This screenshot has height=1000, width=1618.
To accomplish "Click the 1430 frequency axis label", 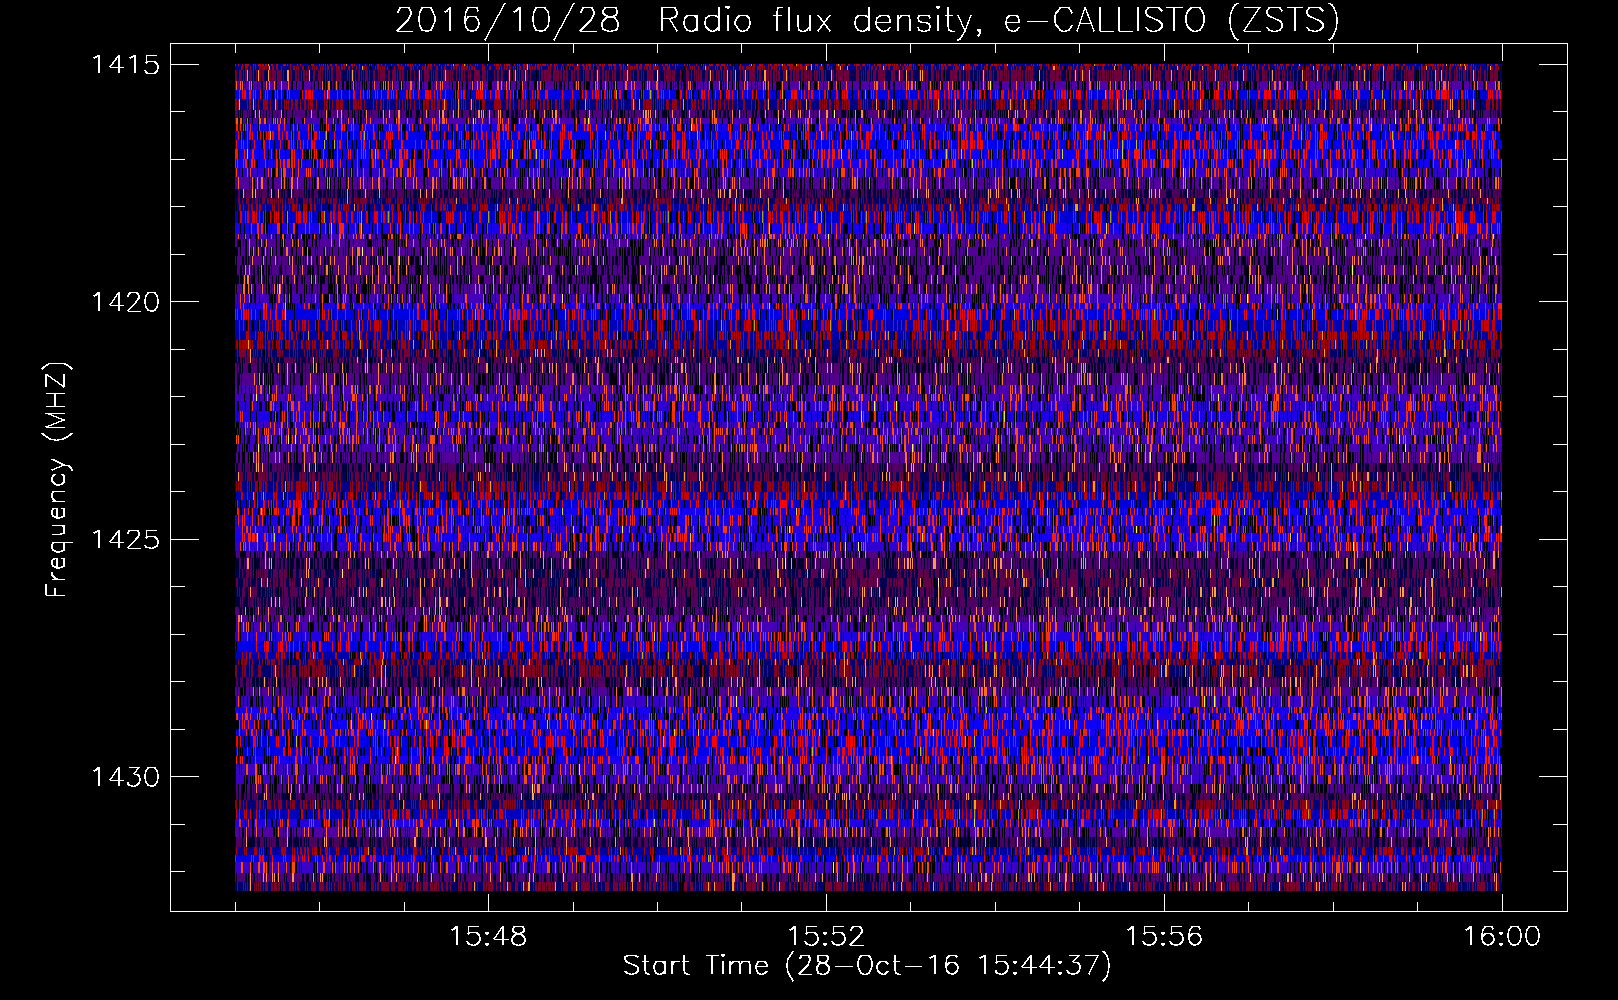I will (x=125, y=777).
